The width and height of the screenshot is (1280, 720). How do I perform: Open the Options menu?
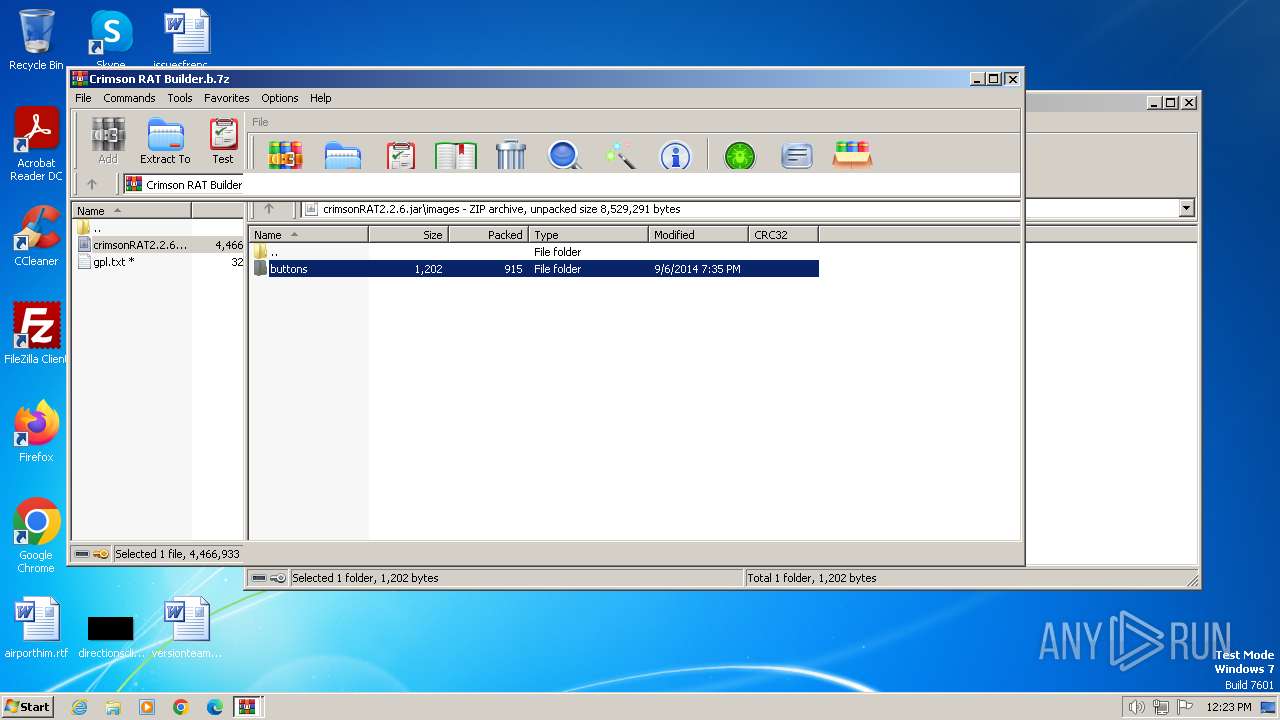click(x=280, y=98)
